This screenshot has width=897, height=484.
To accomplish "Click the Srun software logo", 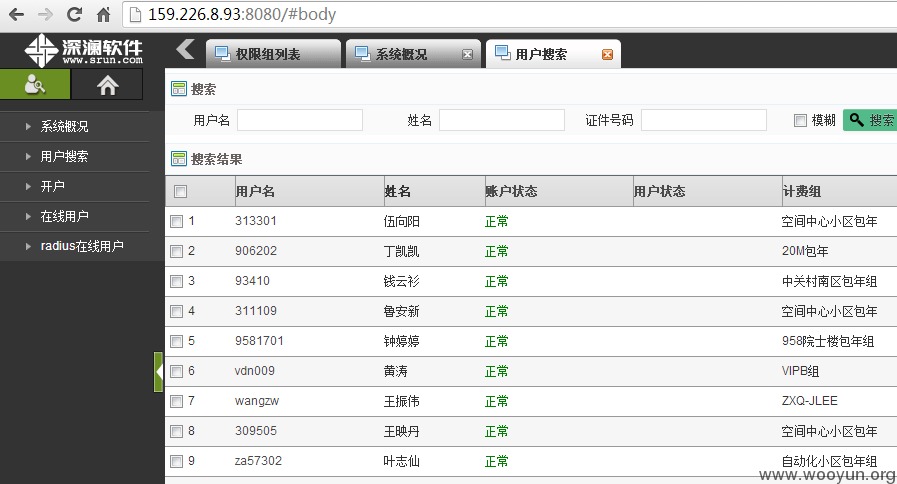I will (x=84, y=50).
